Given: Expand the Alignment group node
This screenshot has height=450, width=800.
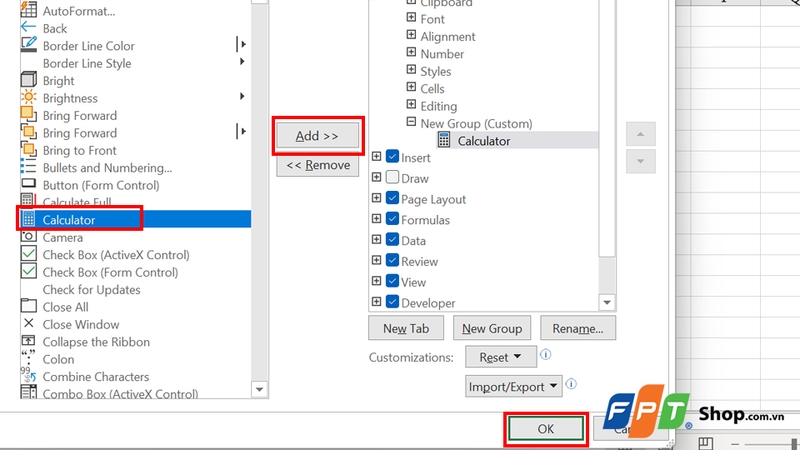Looking at the screenshot, I should [411, 35].
